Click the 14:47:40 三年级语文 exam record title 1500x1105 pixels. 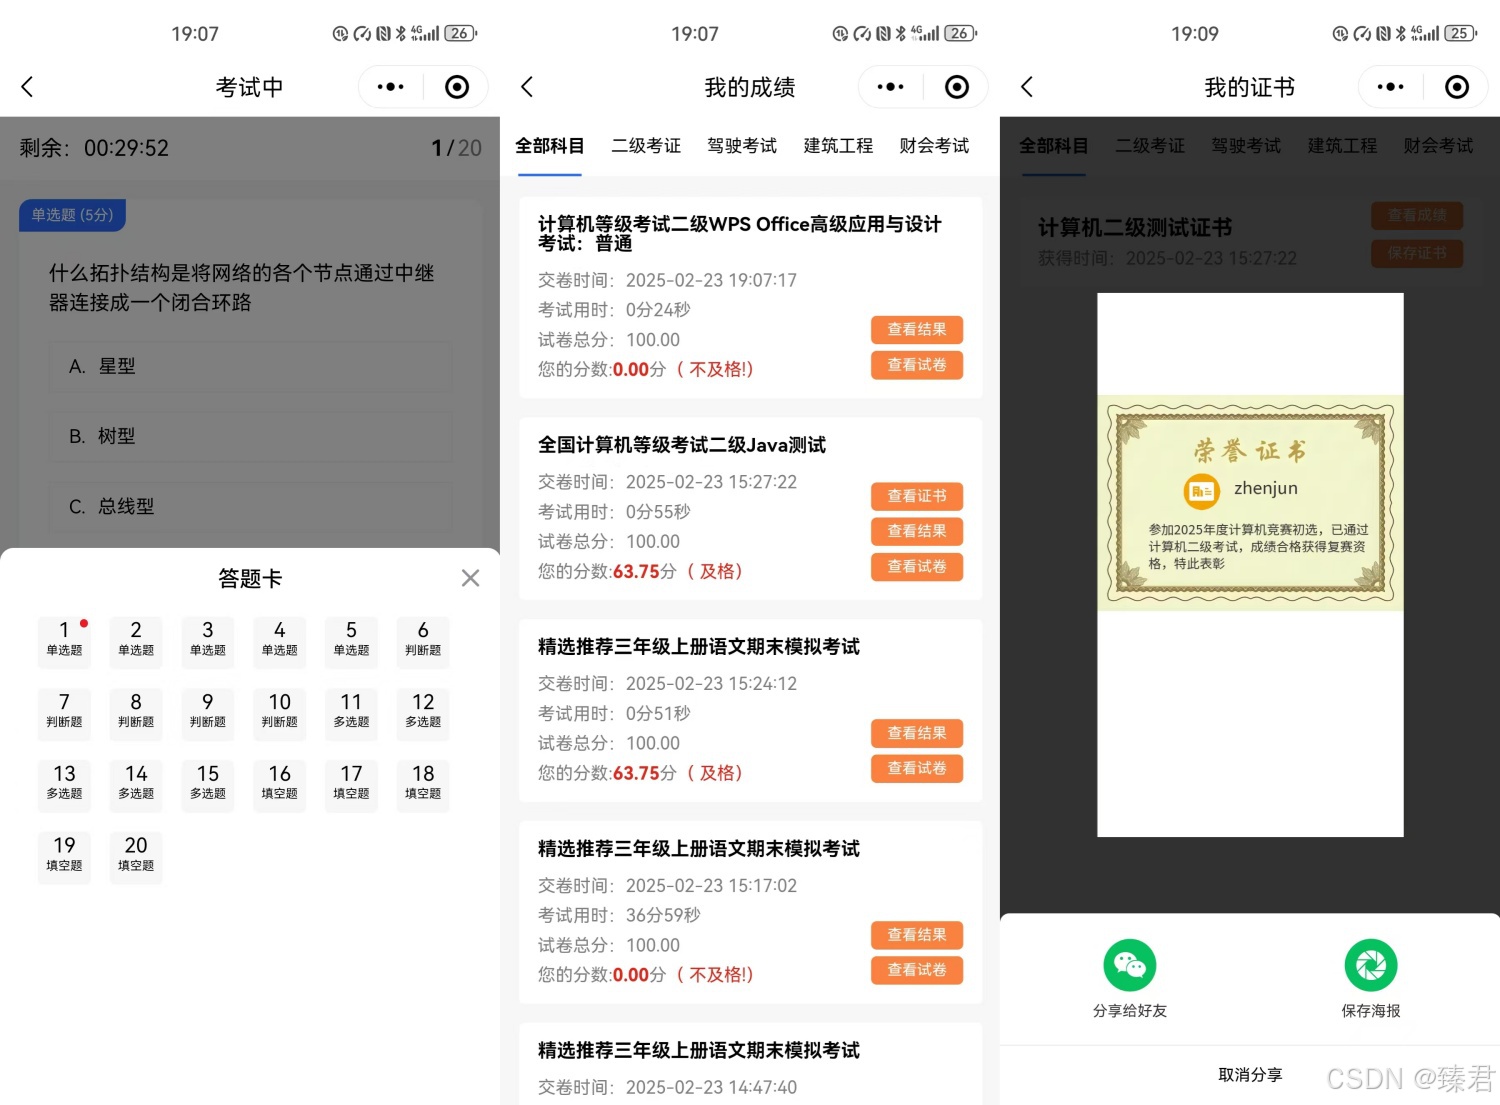(699, 1051)
